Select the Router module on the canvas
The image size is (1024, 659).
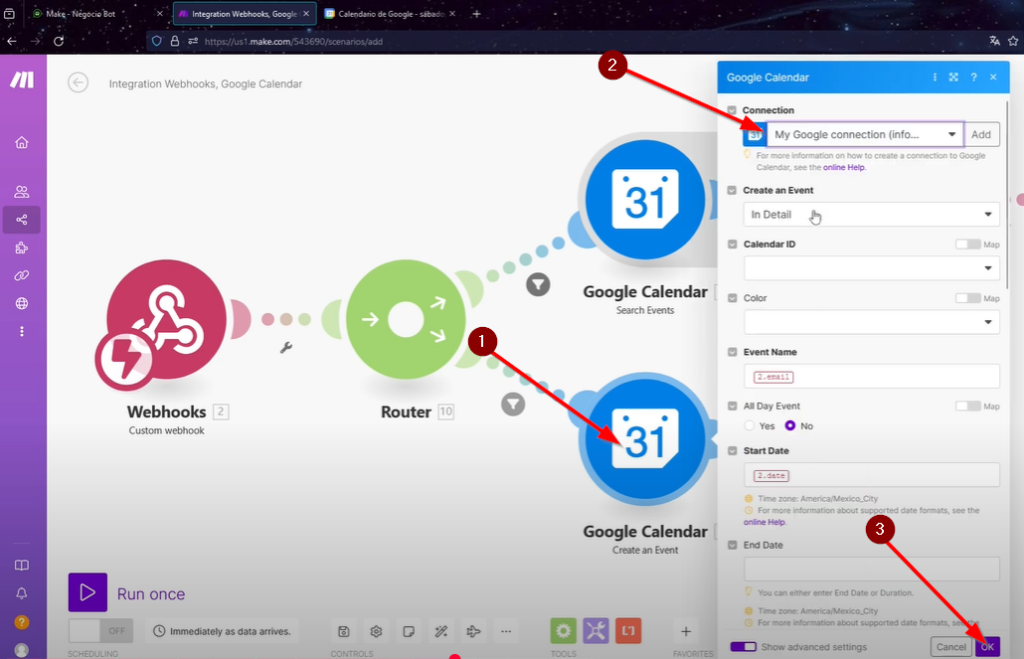[x=406, y=319]
